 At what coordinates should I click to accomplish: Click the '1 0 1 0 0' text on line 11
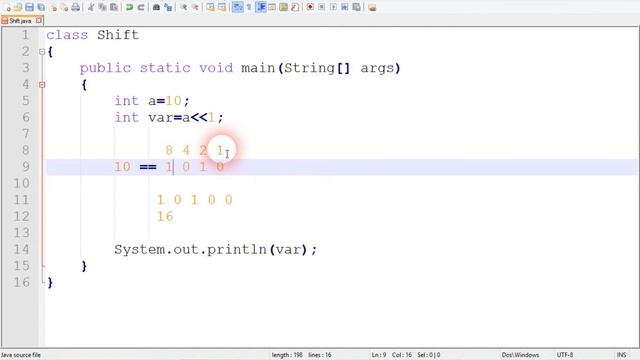[195, 200]
